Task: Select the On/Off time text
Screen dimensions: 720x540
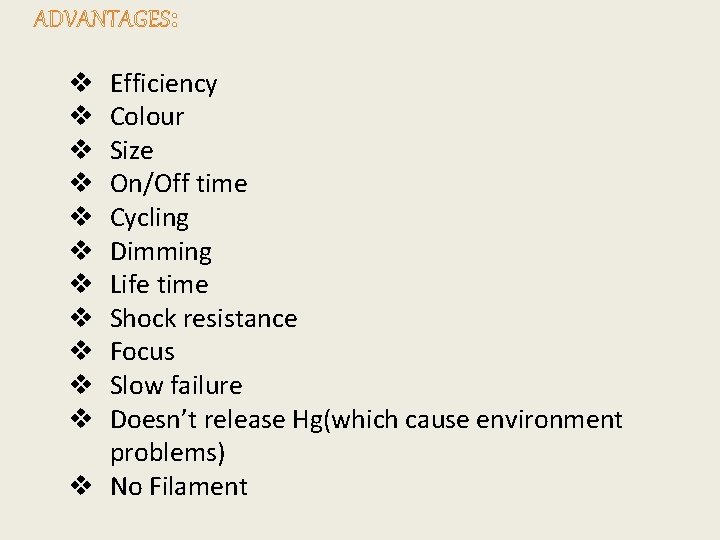Action: [x=179, y=184]
